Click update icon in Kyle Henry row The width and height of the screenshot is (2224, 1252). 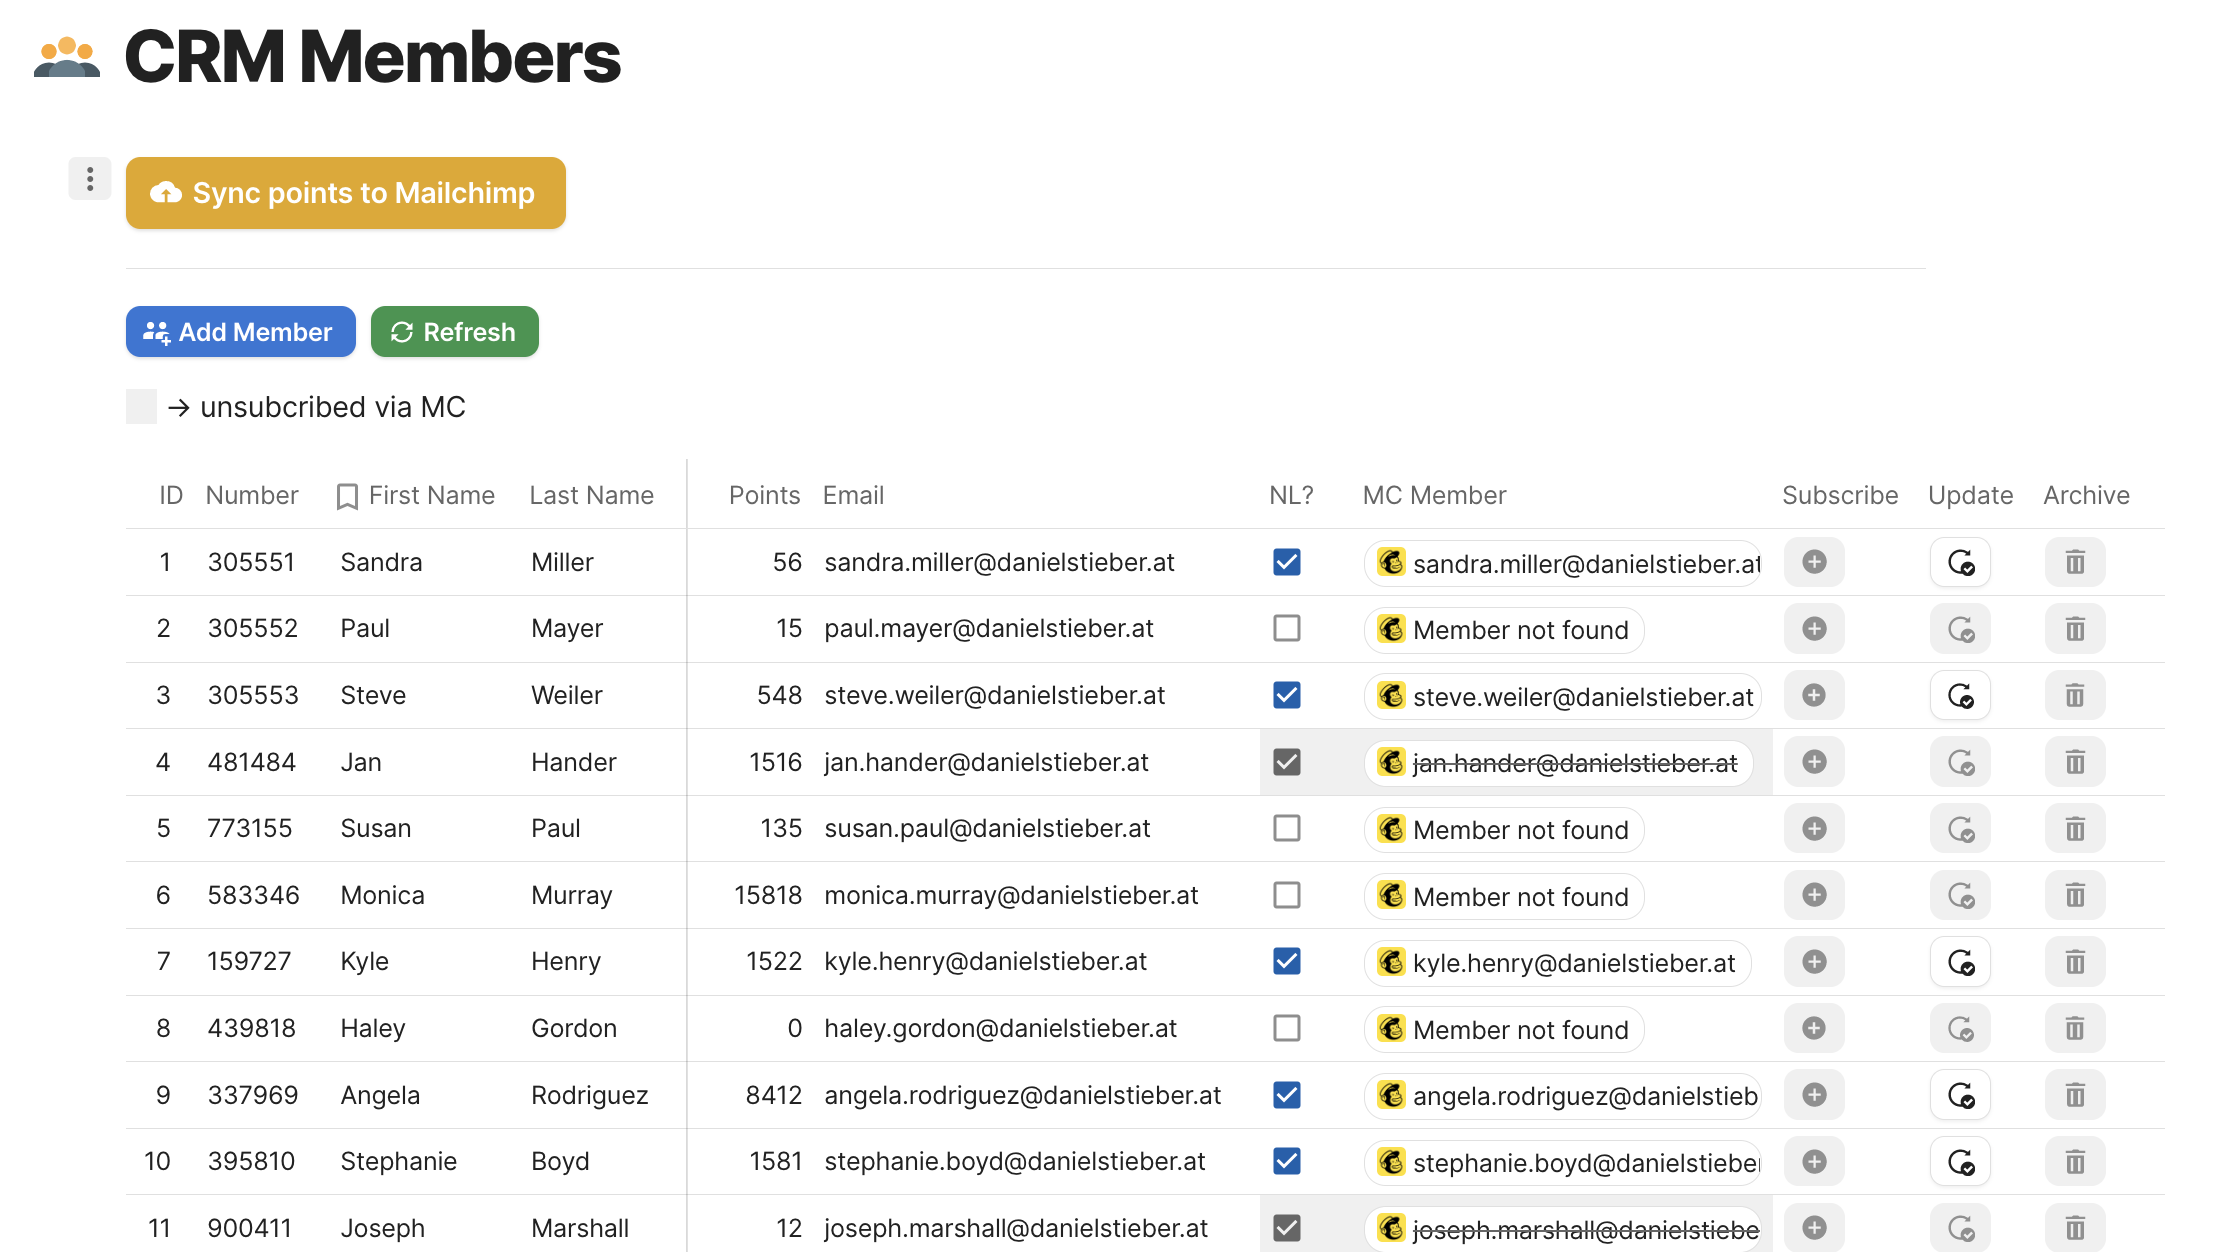pyautogui.click(x=1960, y=962)
